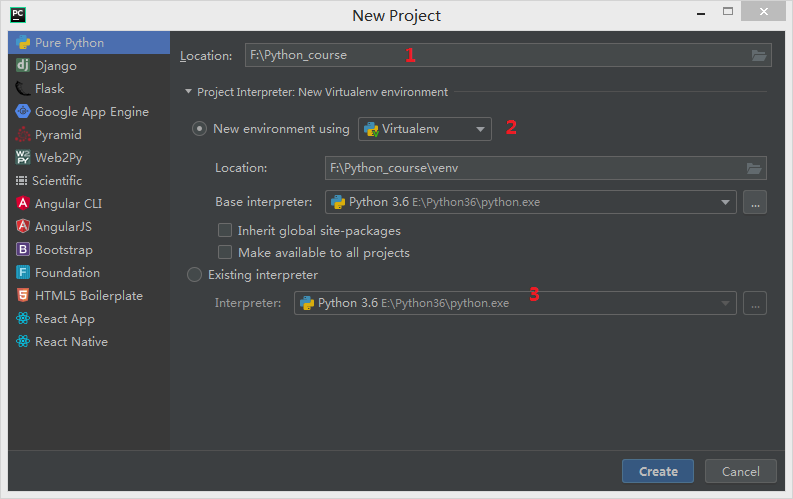Pick the Flask project icon
Image resolution: width=793 pixels, height=499 pixels.
(23, 88)
